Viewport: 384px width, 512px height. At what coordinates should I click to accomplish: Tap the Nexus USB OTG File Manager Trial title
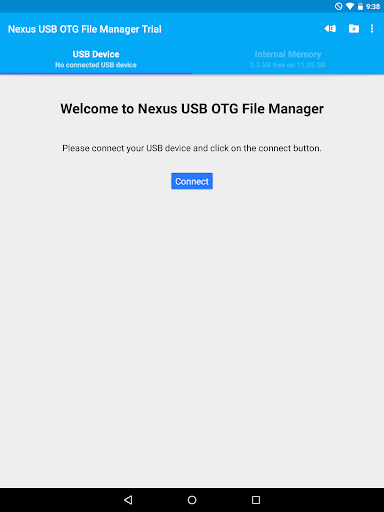85,29
